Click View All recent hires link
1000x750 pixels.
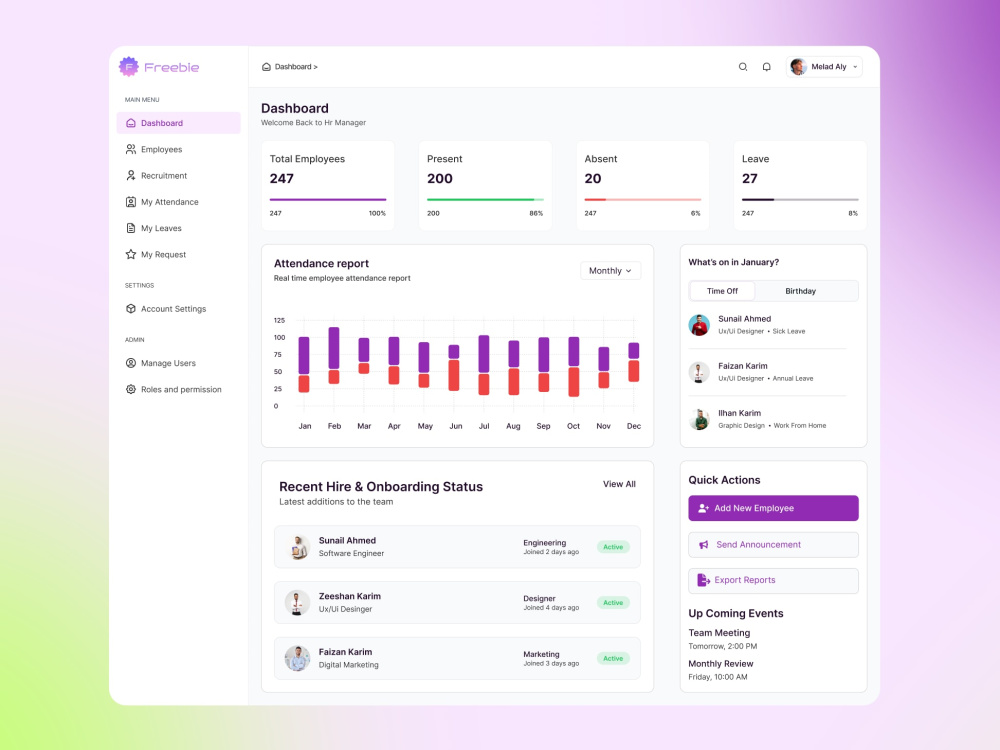(x=619, y=484)
